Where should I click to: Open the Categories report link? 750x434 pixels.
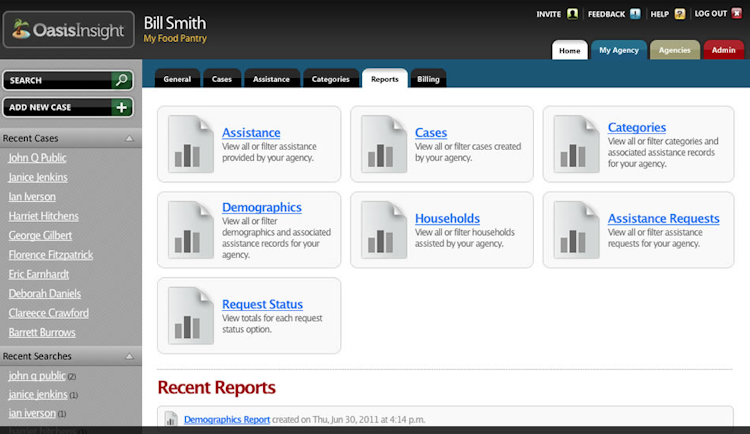click(x=637, y=127)
